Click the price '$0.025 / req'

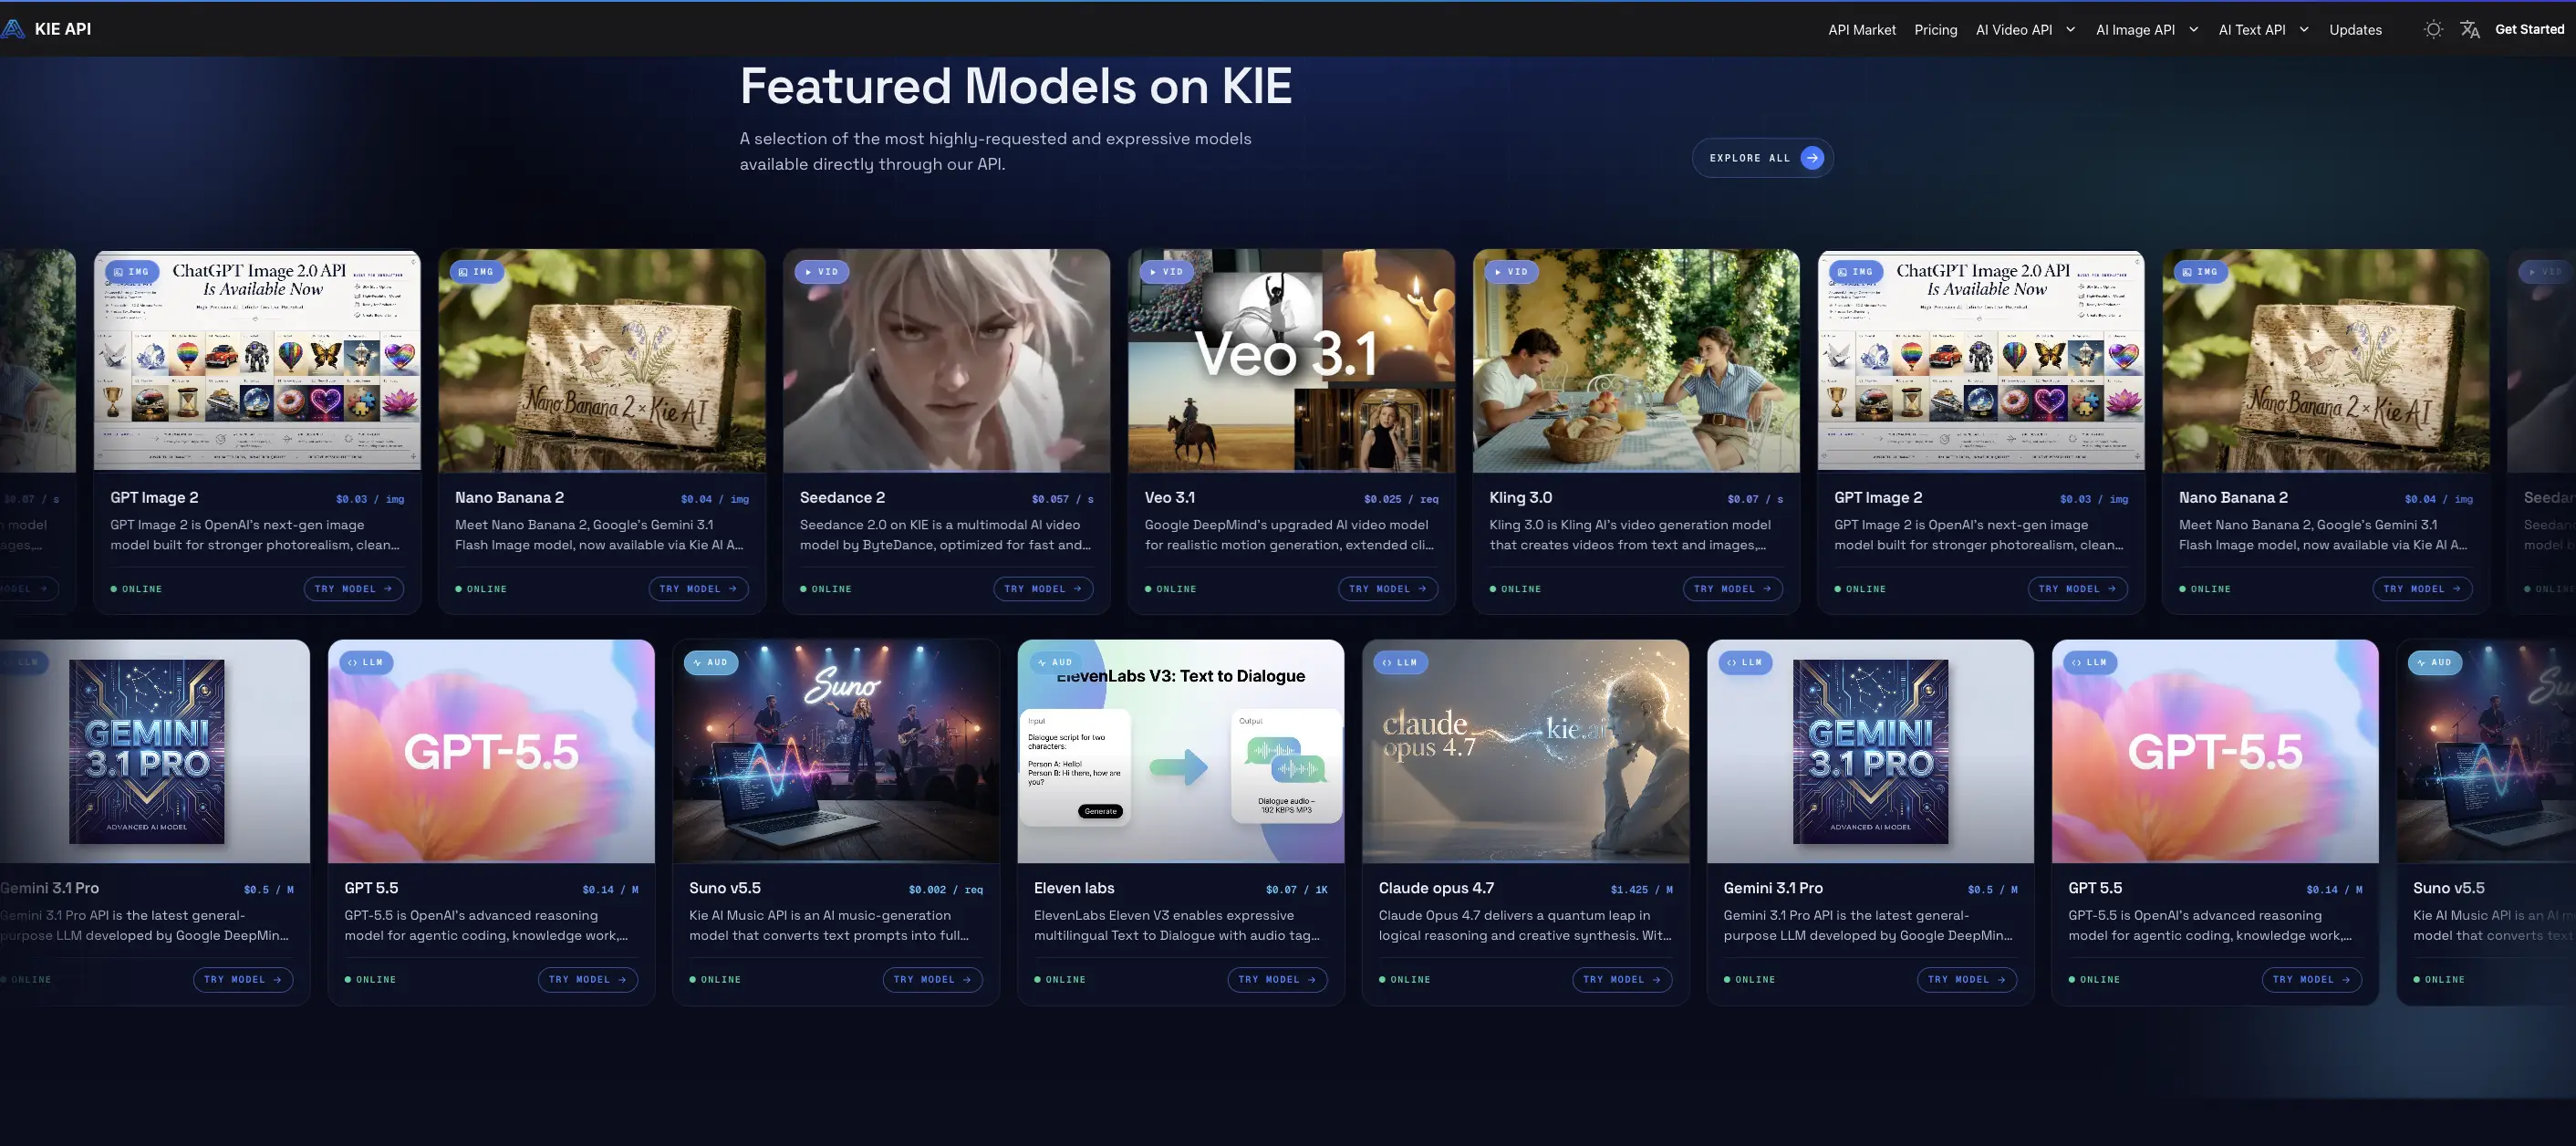click(x=1401, y=499)
